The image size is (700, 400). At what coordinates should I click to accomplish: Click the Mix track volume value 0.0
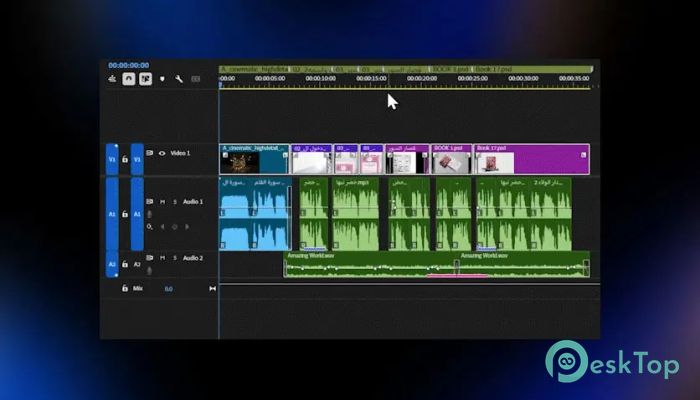[x=168, y=289]
